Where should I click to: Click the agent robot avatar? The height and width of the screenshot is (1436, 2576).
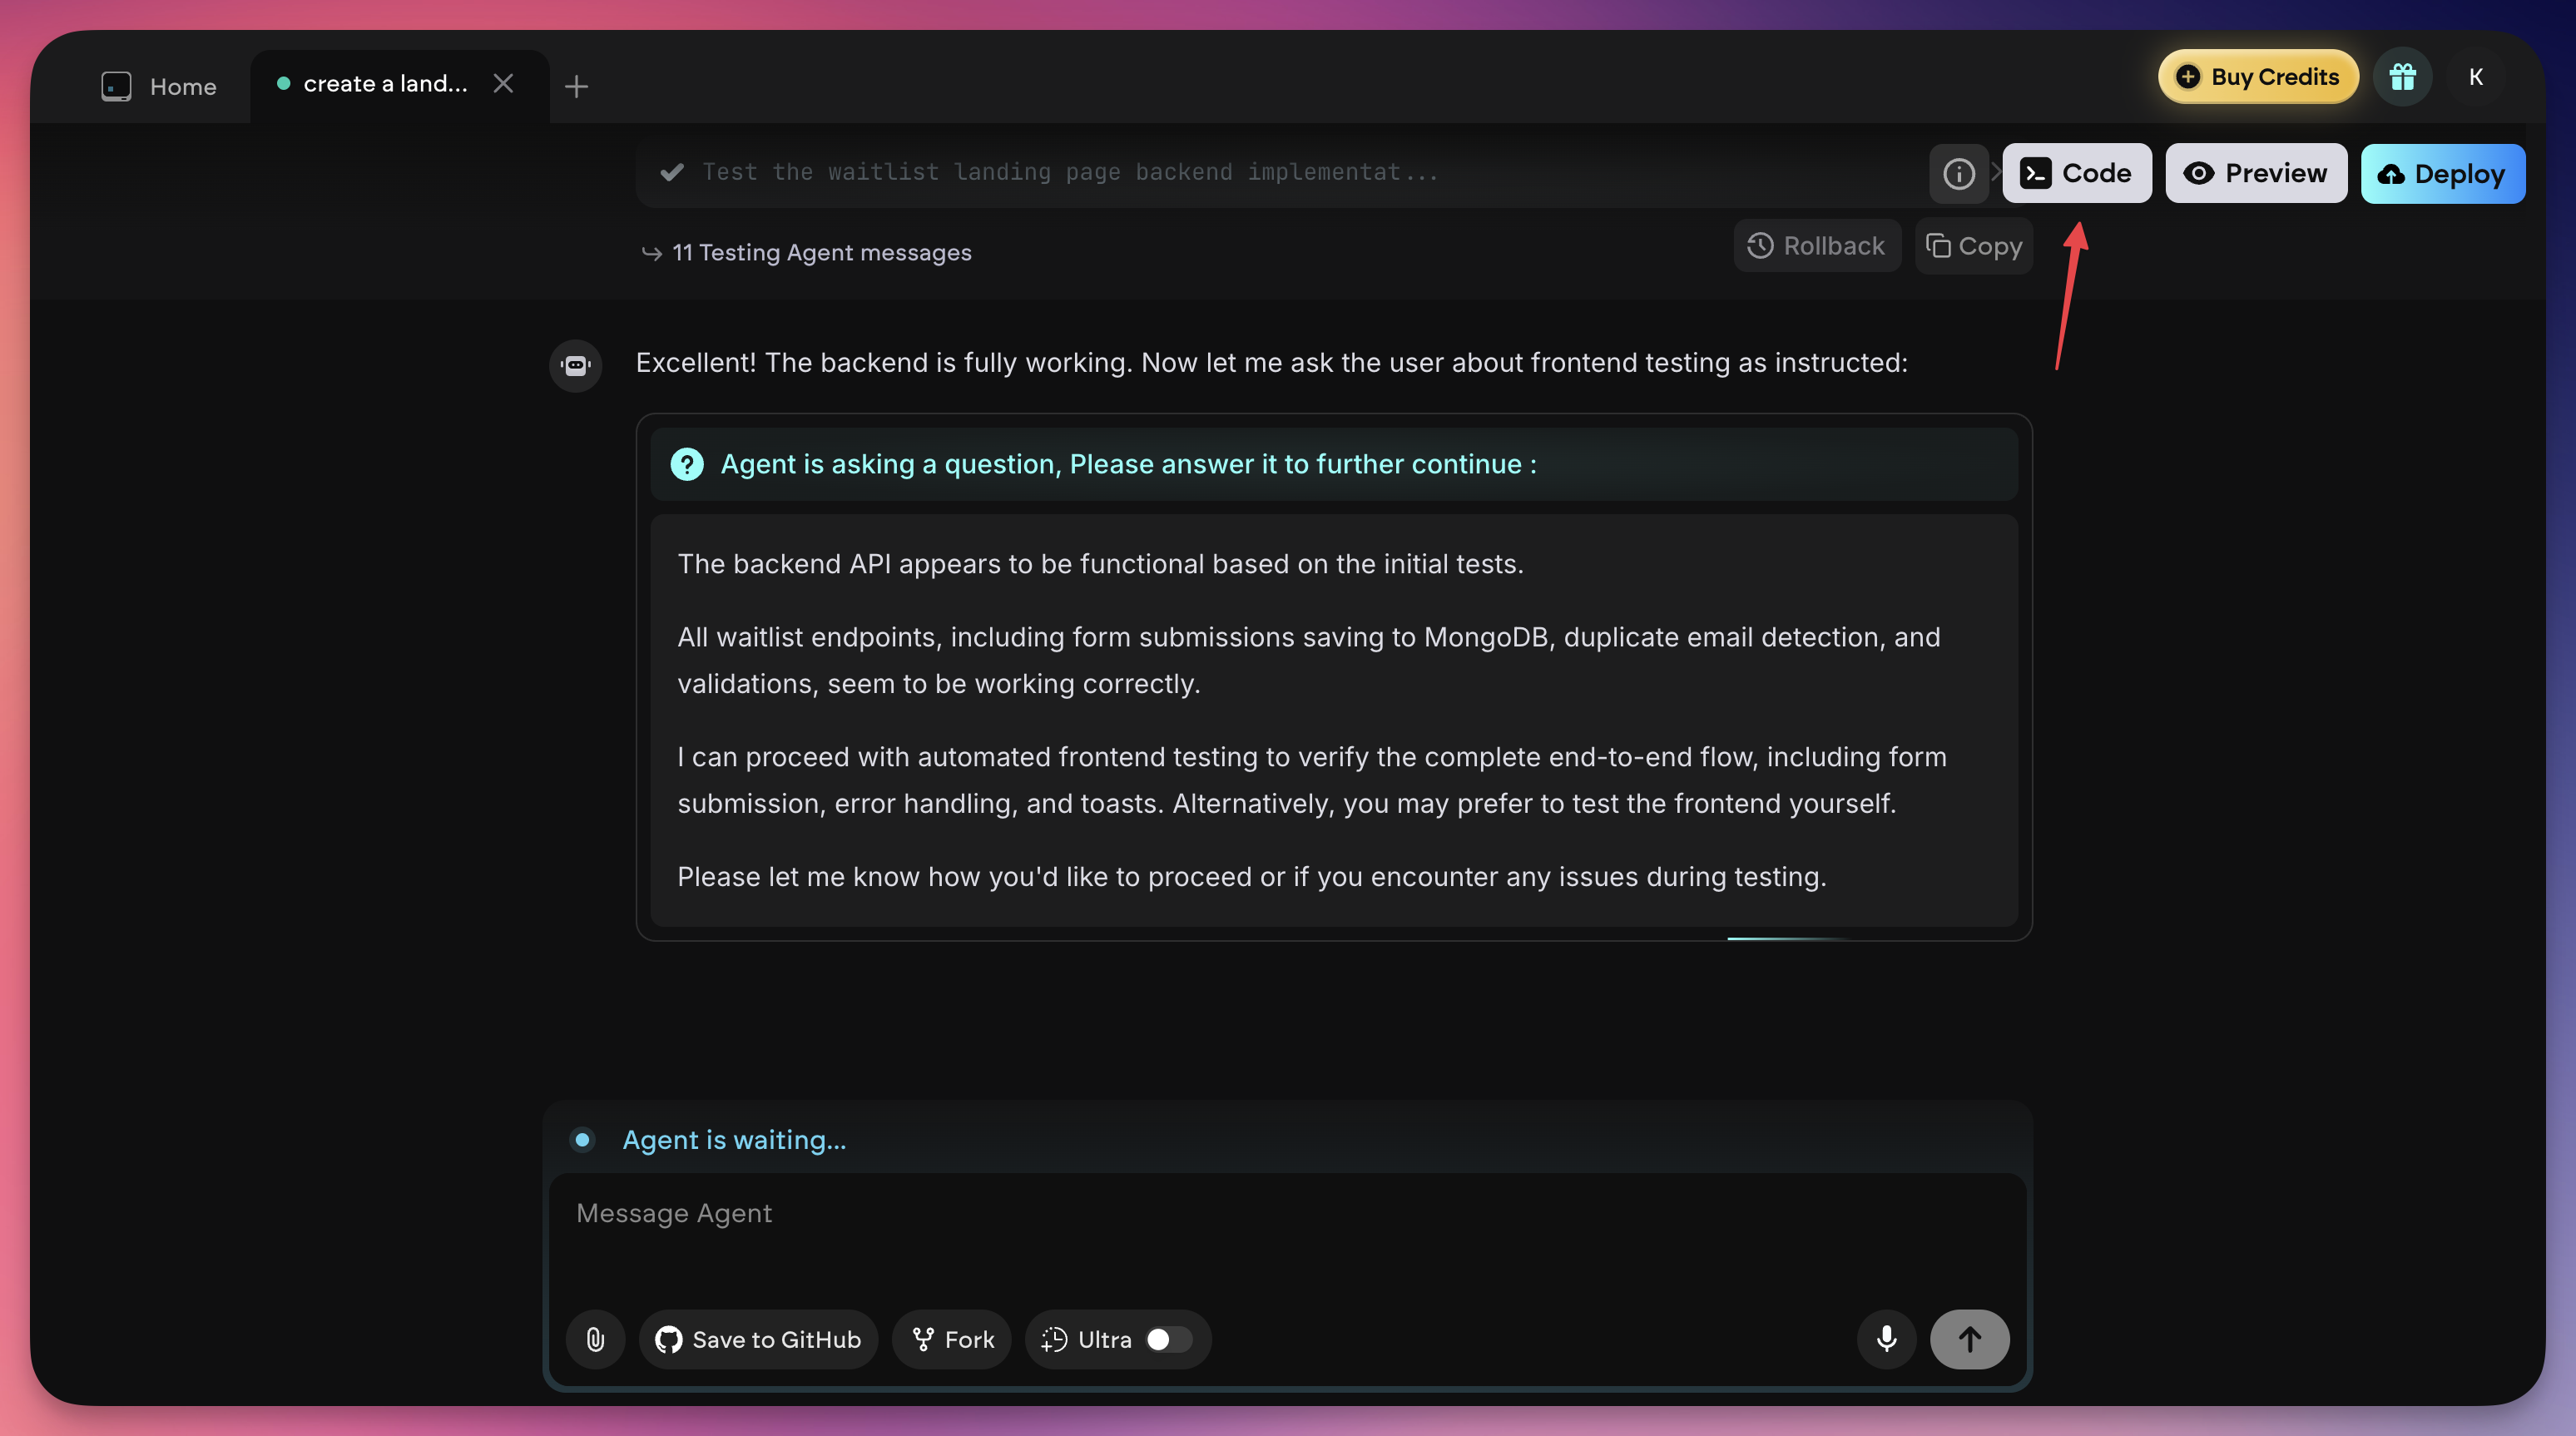tap(576, 364)
